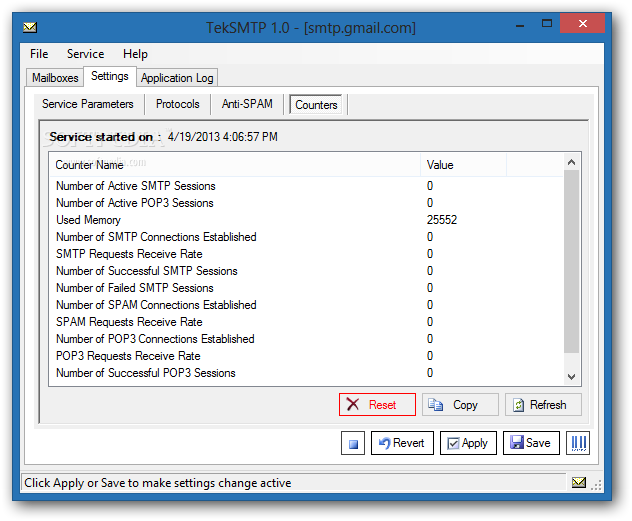Select POP3 Requests Receive Rate row

(306, 356)
